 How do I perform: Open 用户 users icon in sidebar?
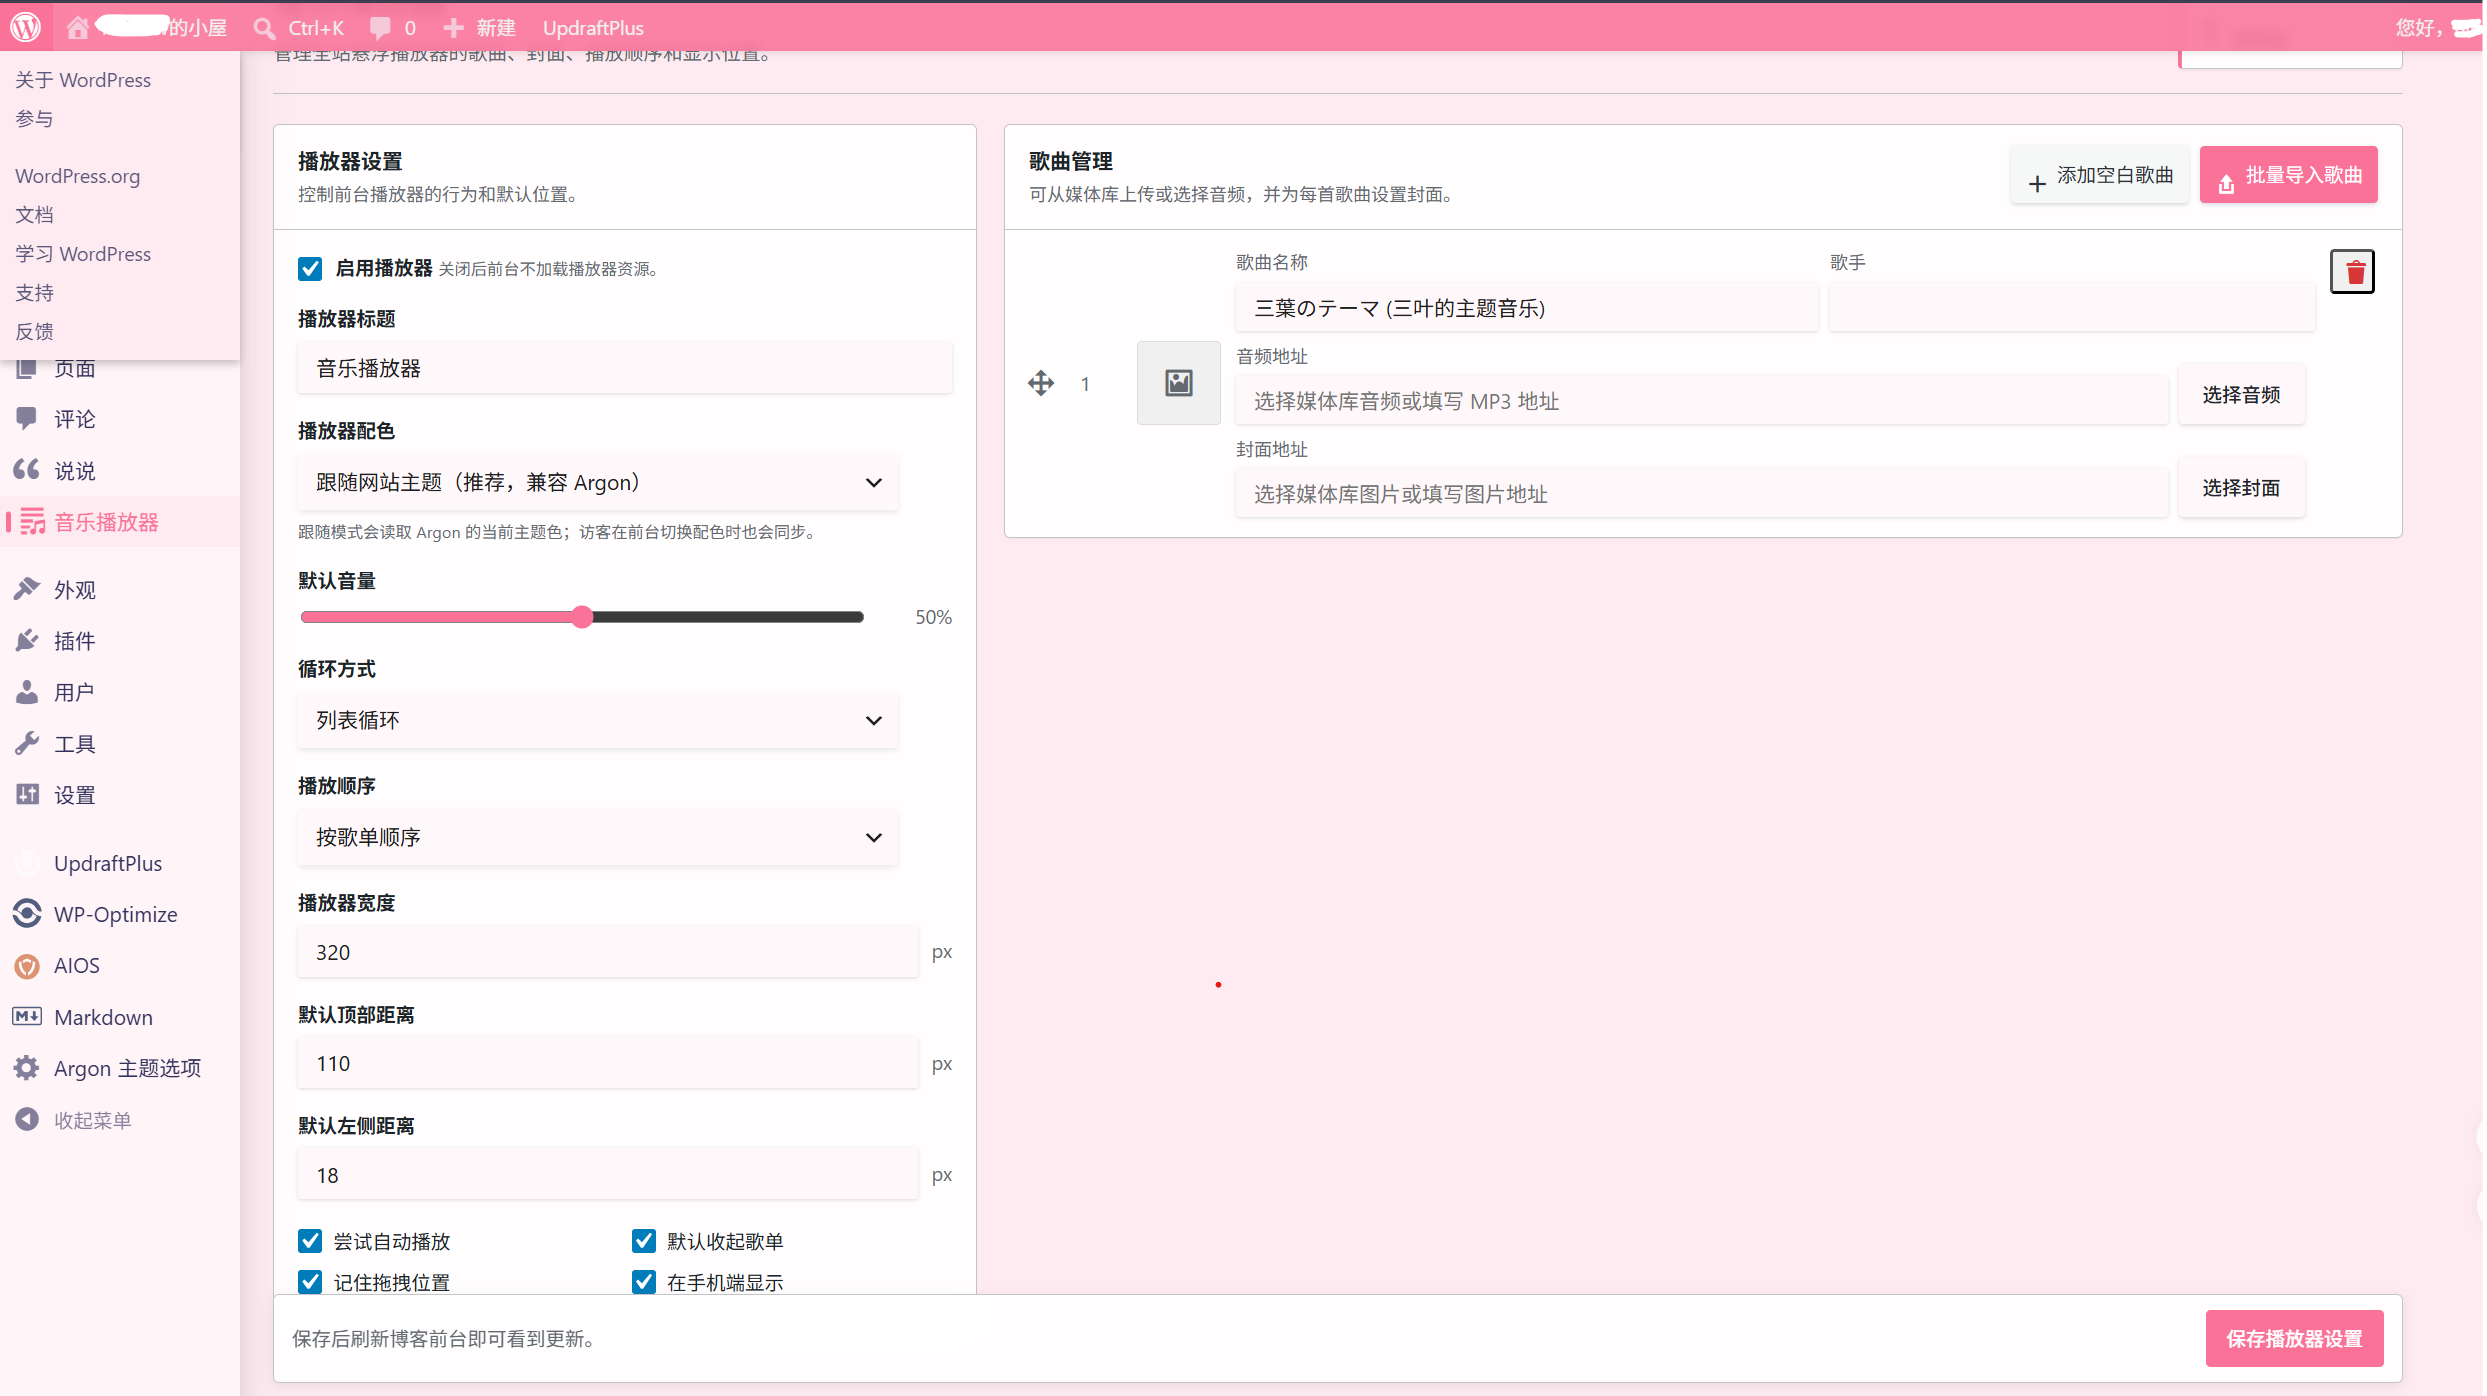tap(27, 692)
